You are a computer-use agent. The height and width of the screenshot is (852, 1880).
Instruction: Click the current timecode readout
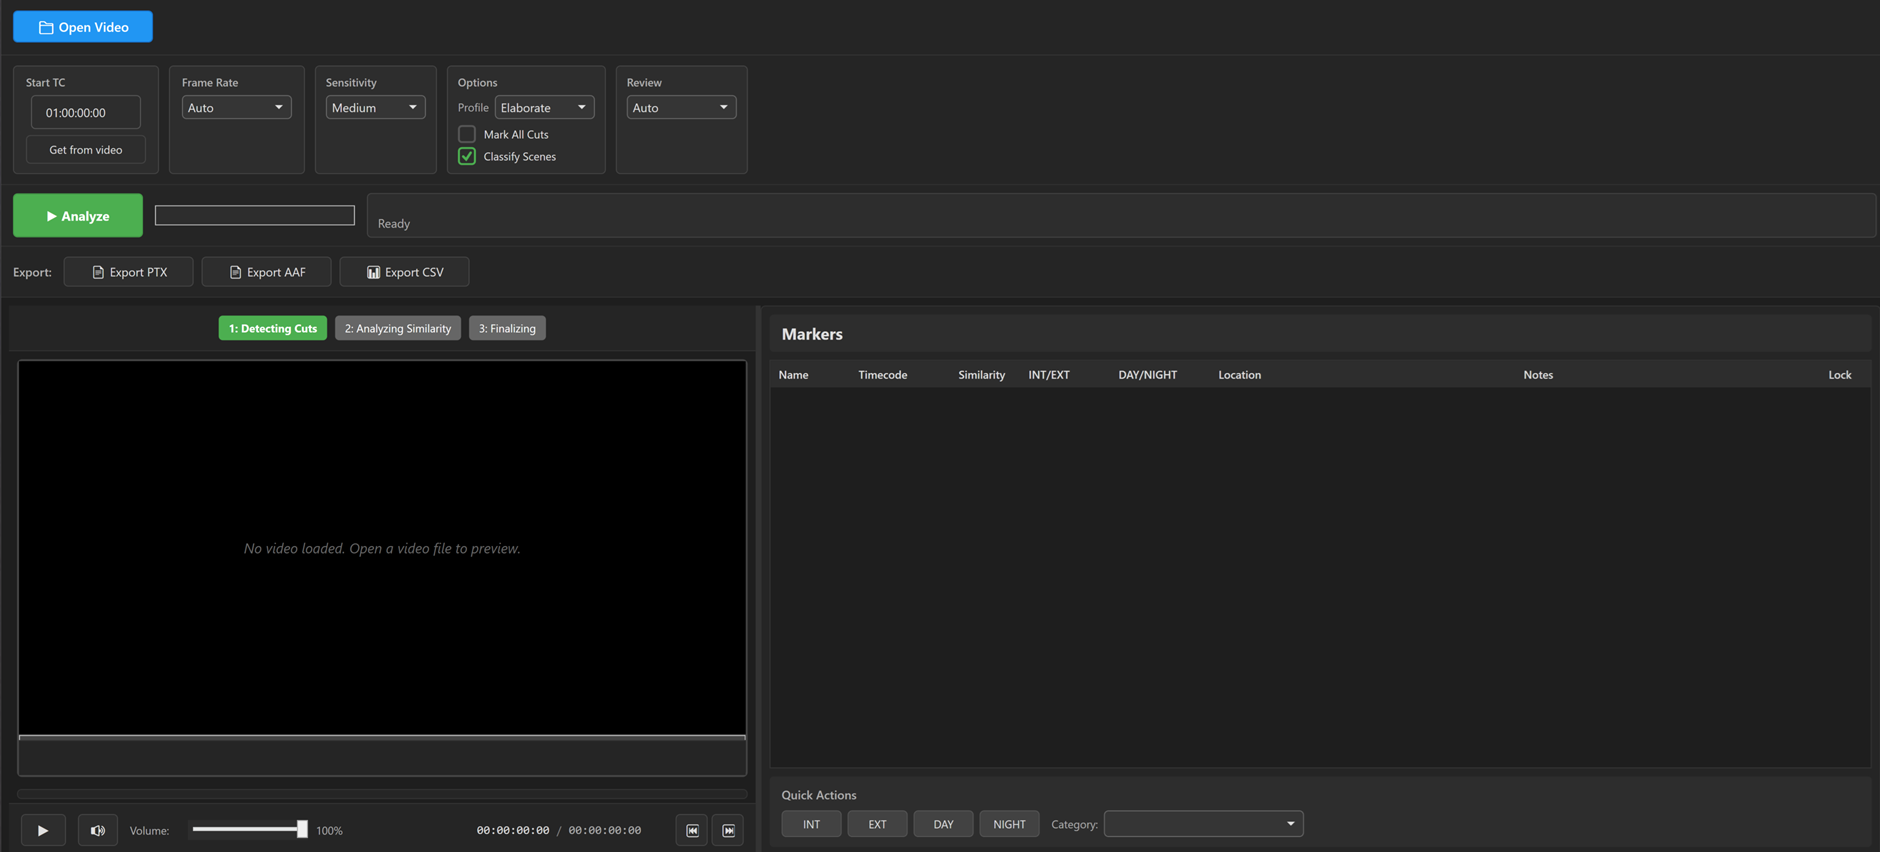coord(513,830)
